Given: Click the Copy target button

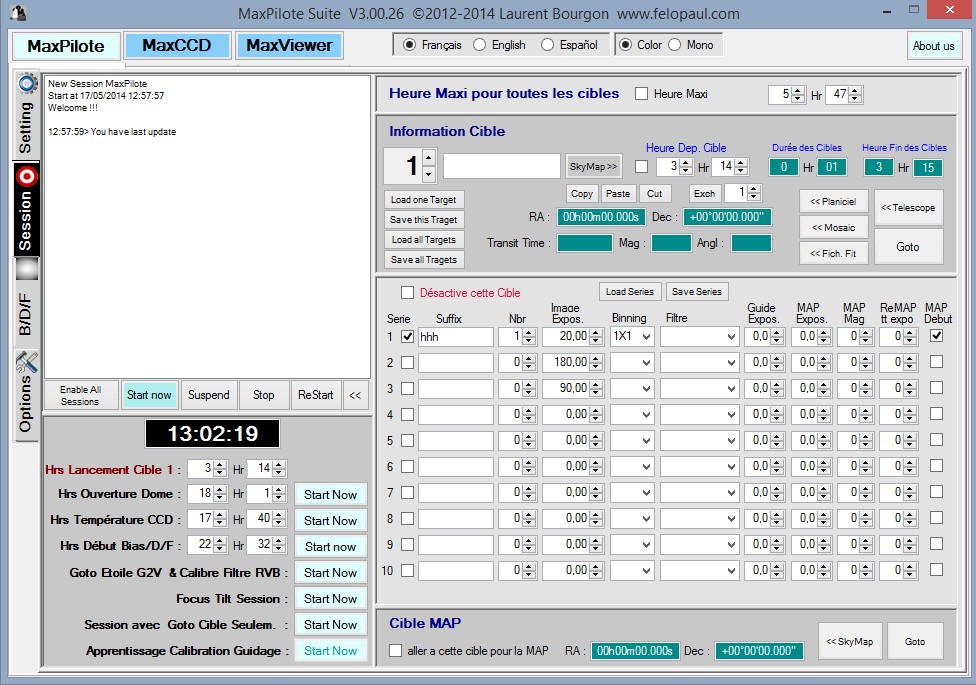Looking at the screenshot, I should click(582, 194).
